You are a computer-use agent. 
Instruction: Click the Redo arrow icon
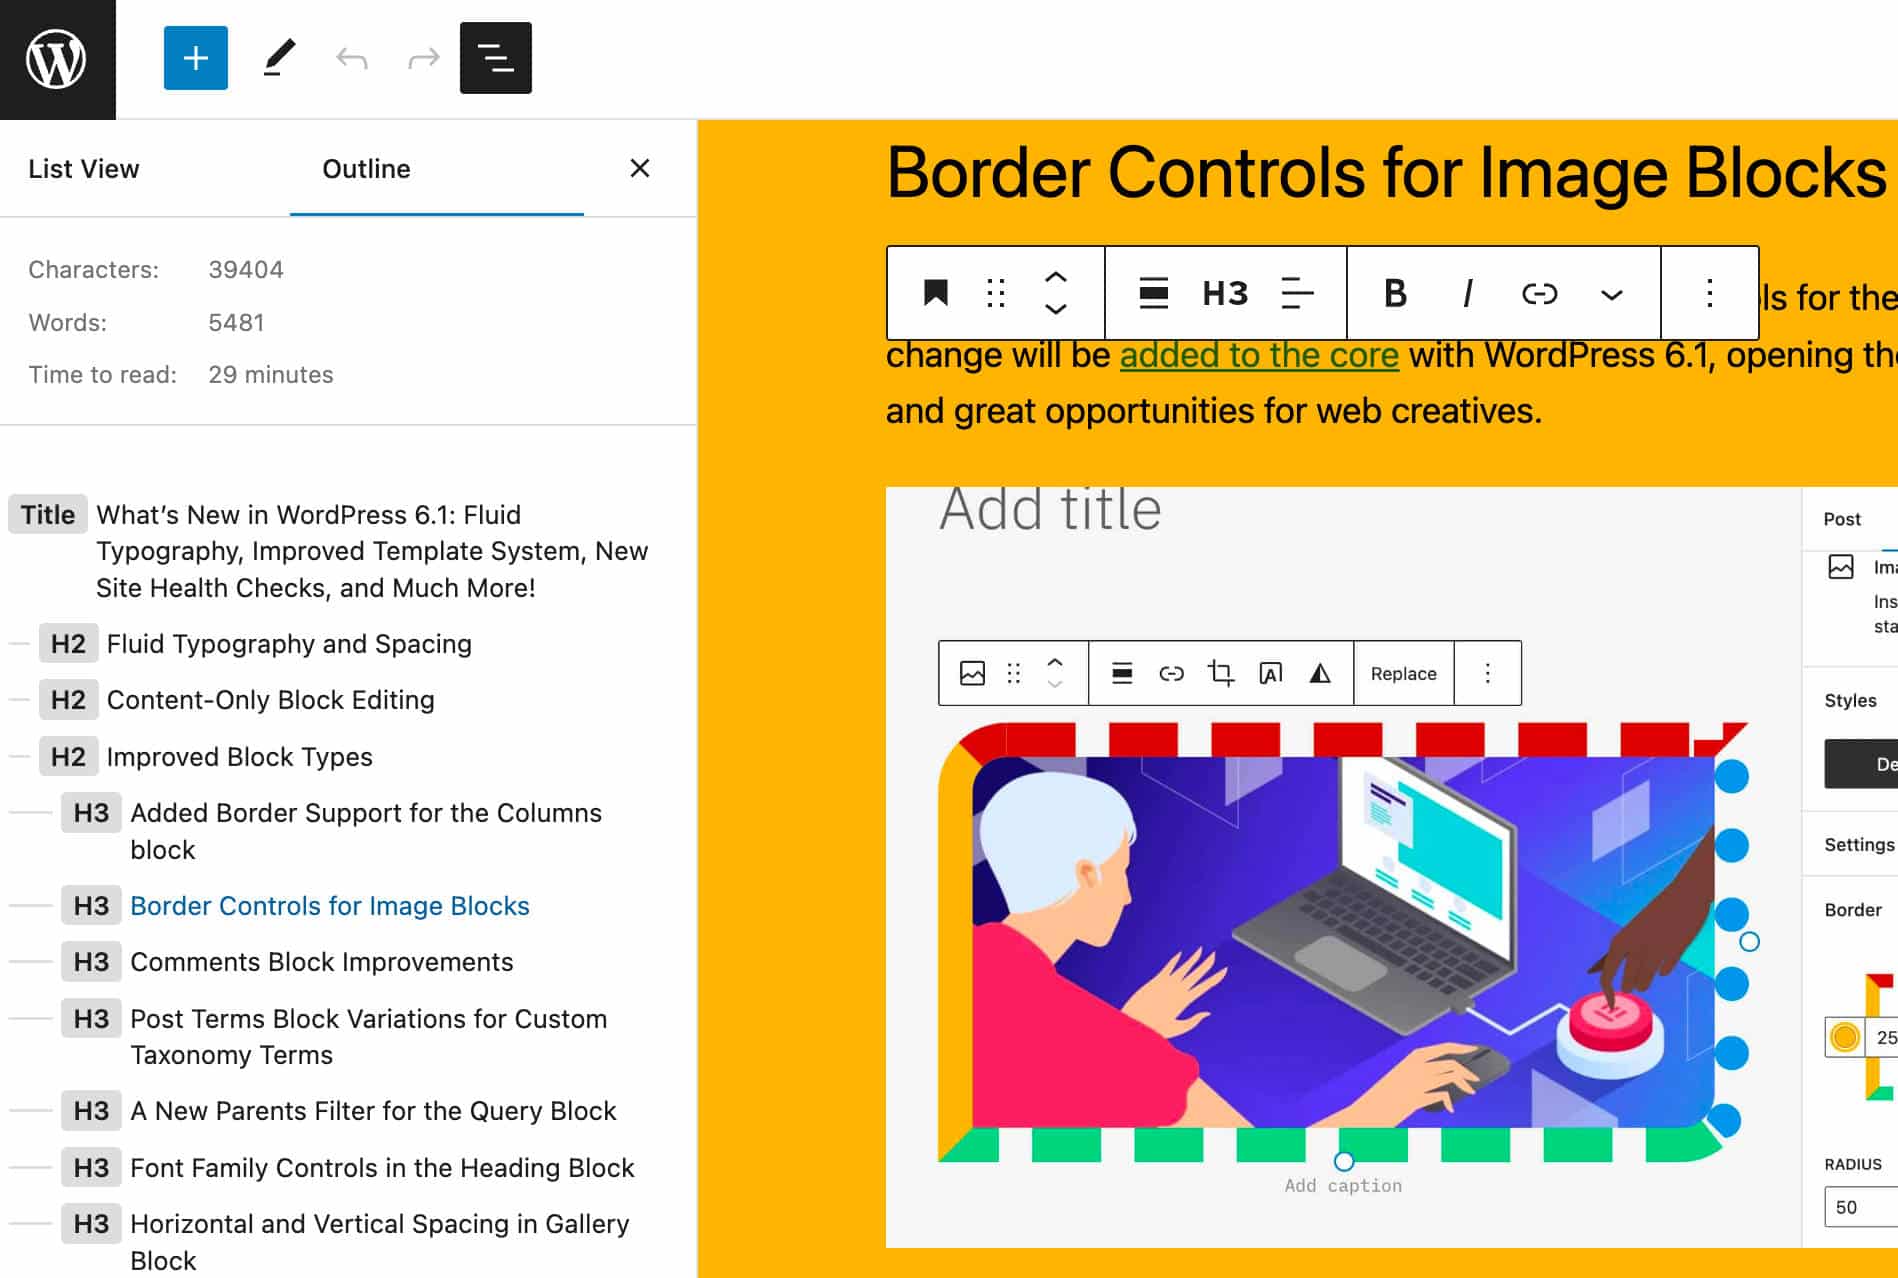(423, 57)
